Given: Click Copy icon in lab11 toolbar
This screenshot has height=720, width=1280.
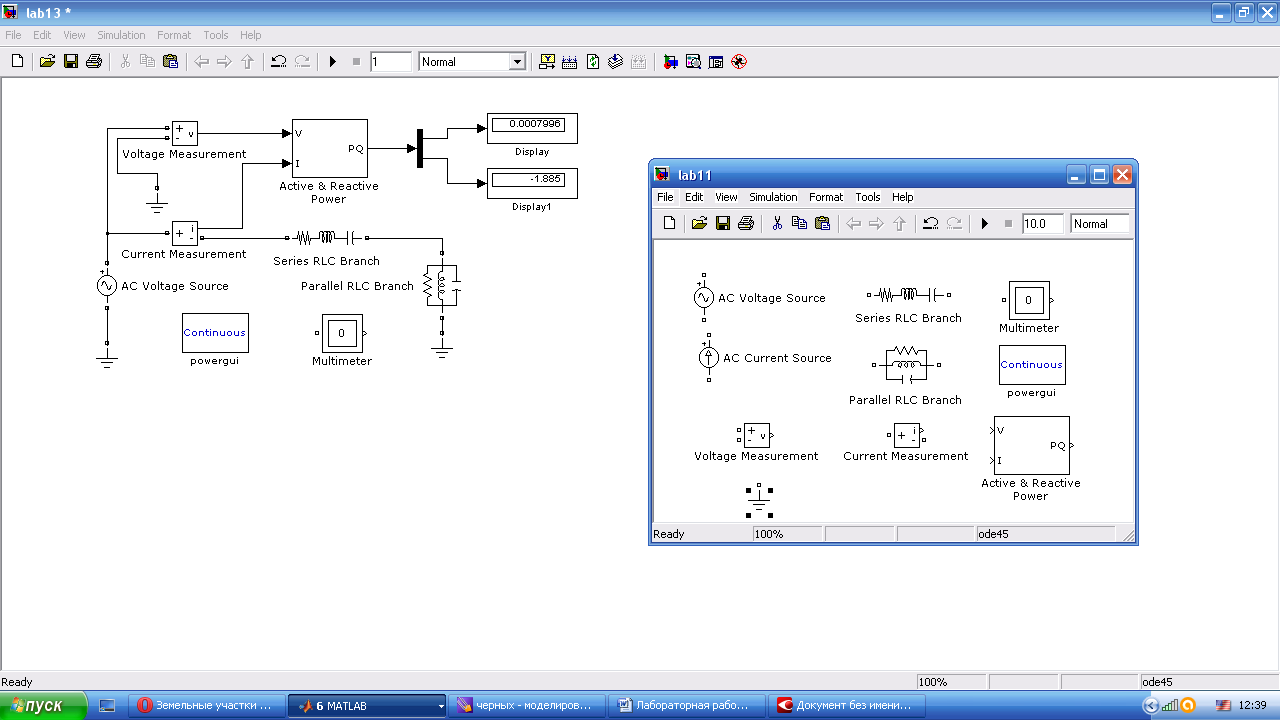Looking at the screenshot, I should click(800, 223).
